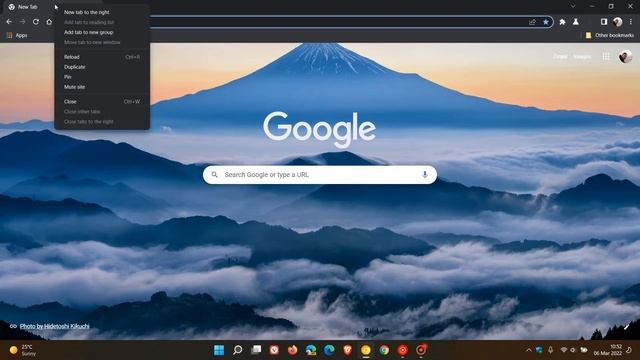Click the share page icon in address bar
The image size is (640, 360).
click(x=532, y=22)
